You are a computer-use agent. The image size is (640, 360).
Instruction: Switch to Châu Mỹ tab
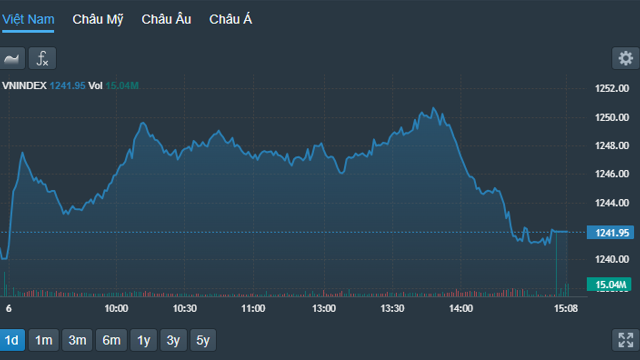98,19
